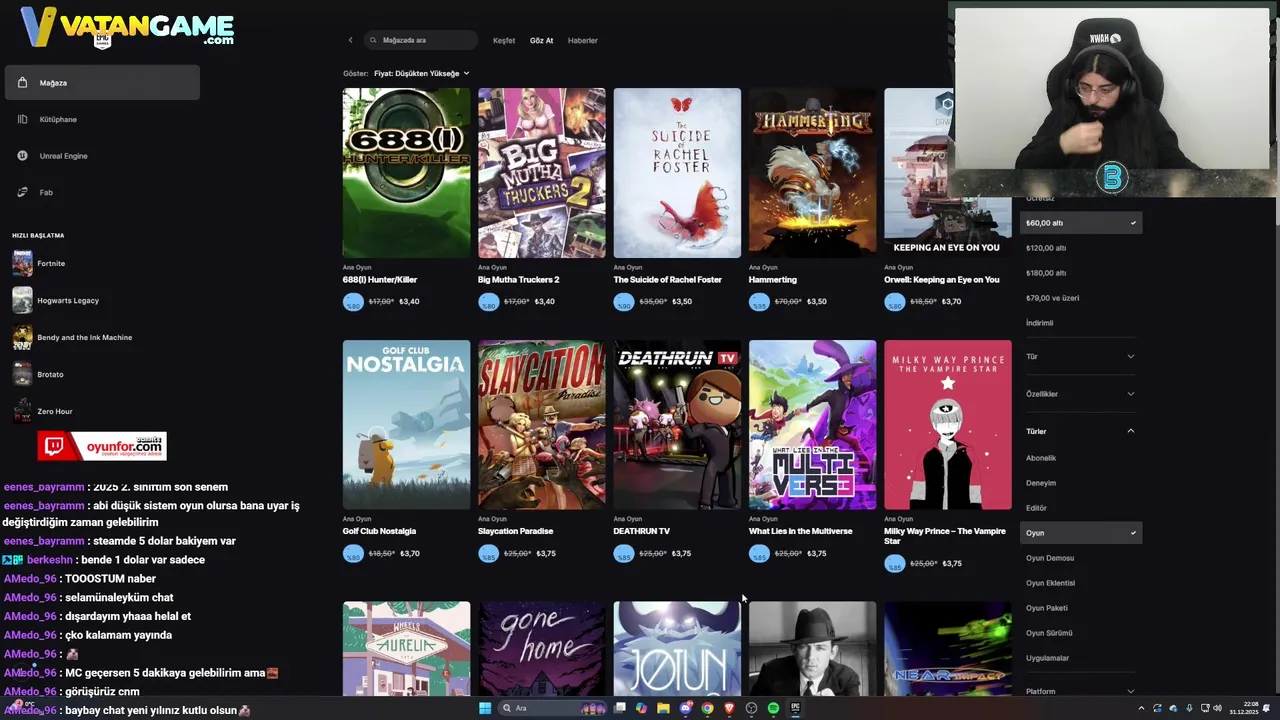The image size is (1280, 720).
Task: Expand the Tür filter section
Action: [x=1081, y=356]
